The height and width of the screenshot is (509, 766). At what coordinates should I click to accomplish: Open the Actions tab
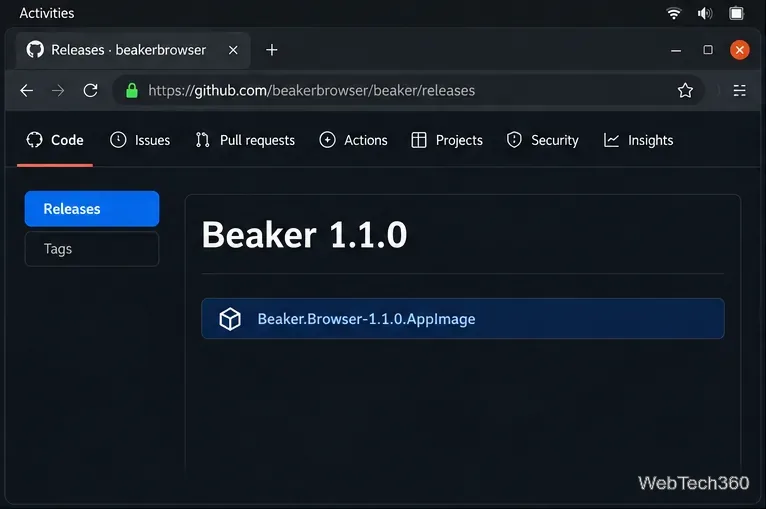click(x=353, y=141)
